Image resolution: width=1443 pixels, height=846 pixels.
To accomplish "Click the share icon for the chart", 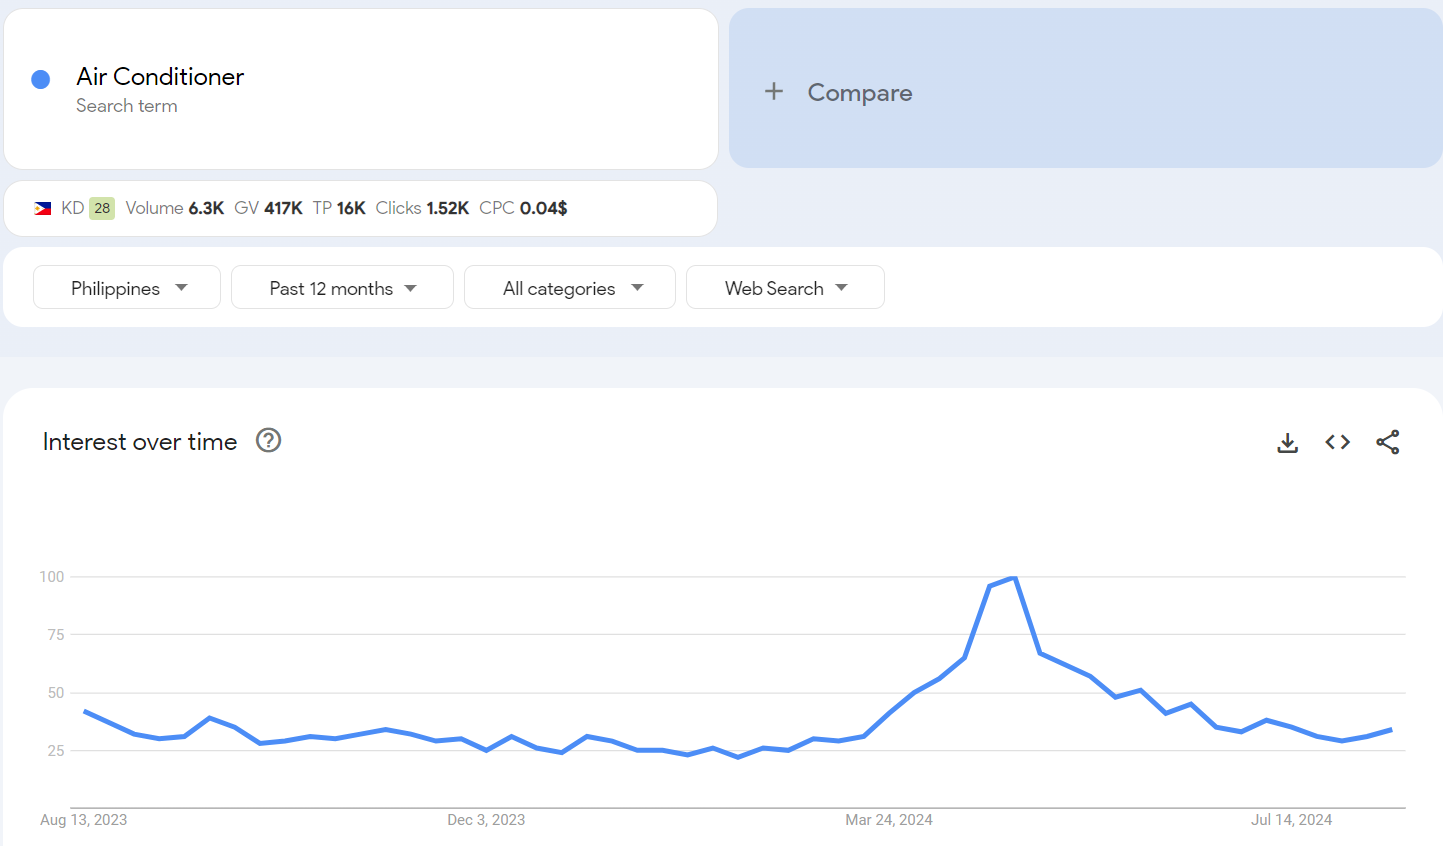I will coord(1387,442).
